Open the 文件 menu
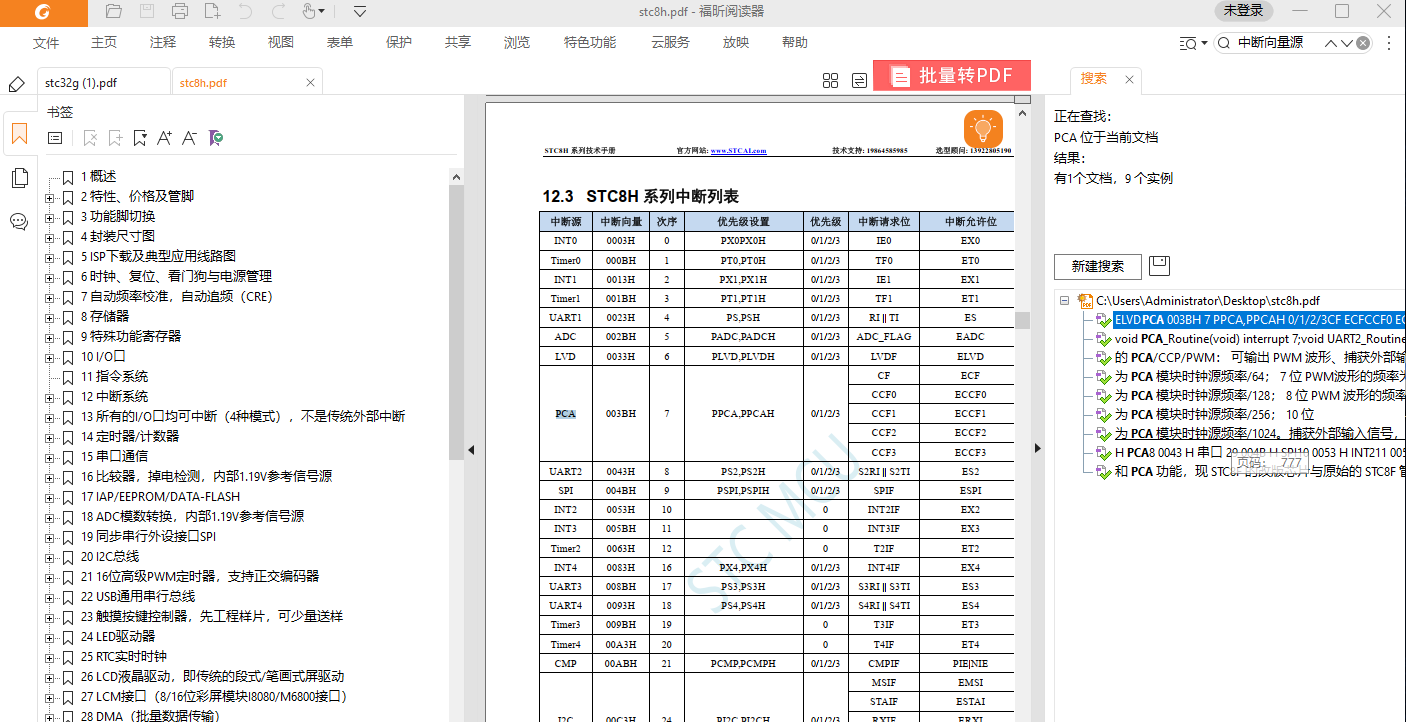The image size is (1406, 722). (x=46, y=43)
